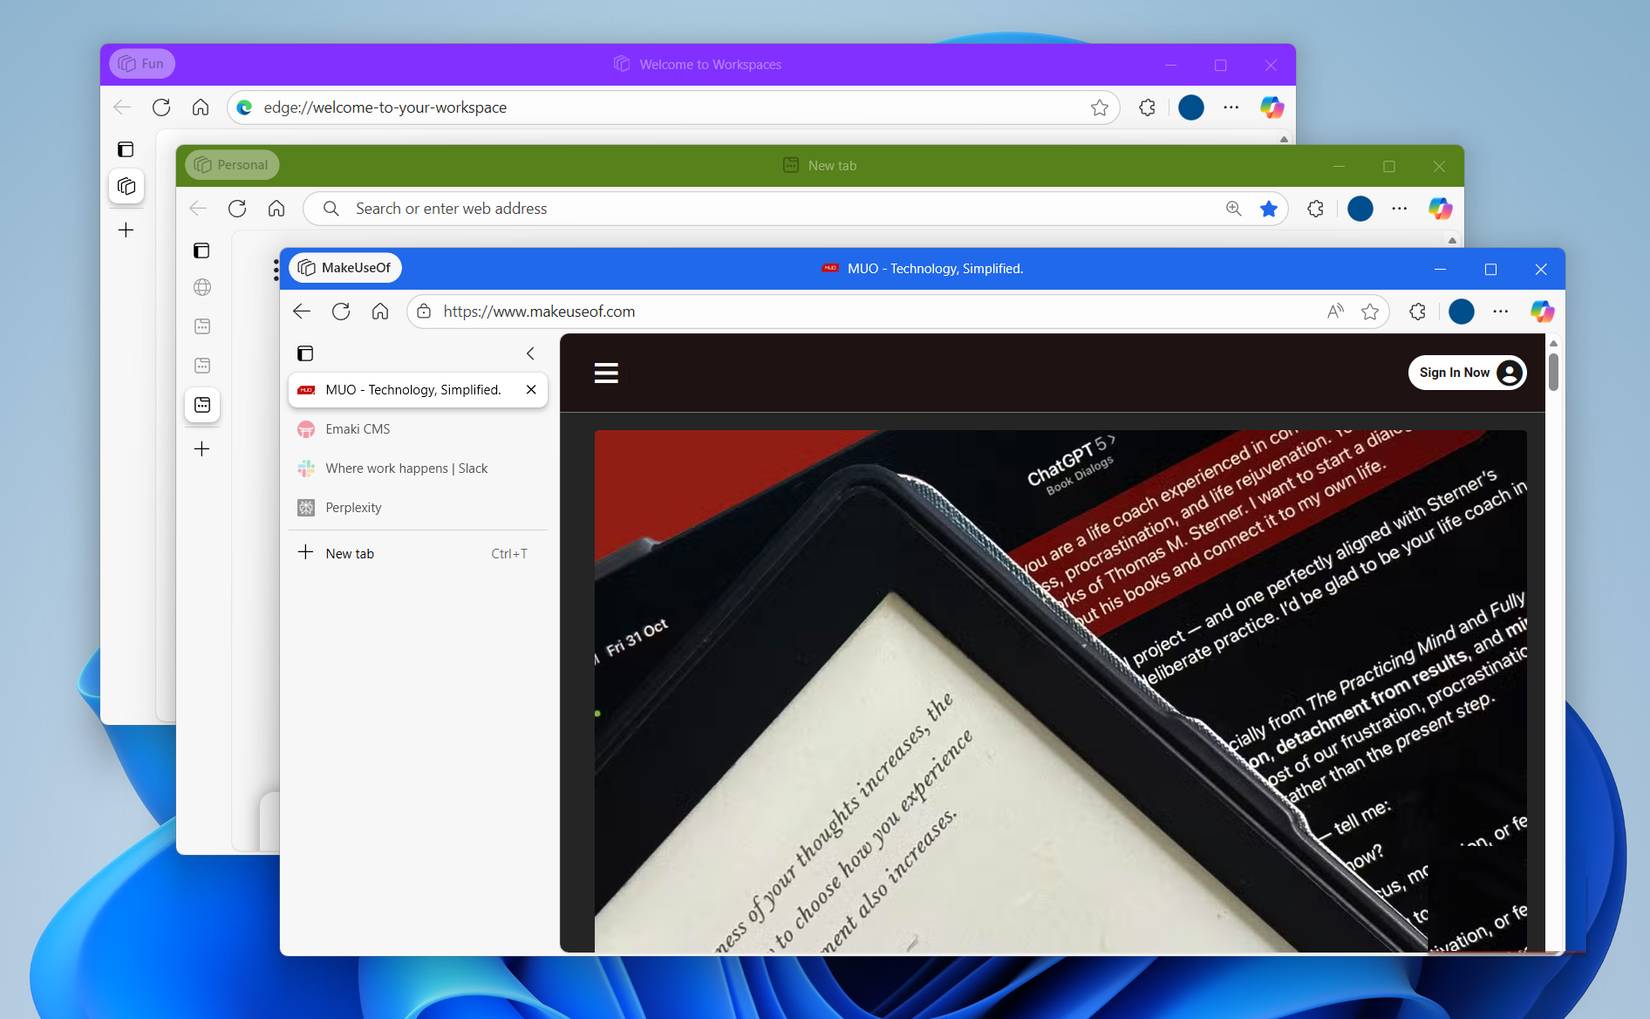Add a workspace with the plus icon
The image size is (1650, 1019).
(126, 230)
